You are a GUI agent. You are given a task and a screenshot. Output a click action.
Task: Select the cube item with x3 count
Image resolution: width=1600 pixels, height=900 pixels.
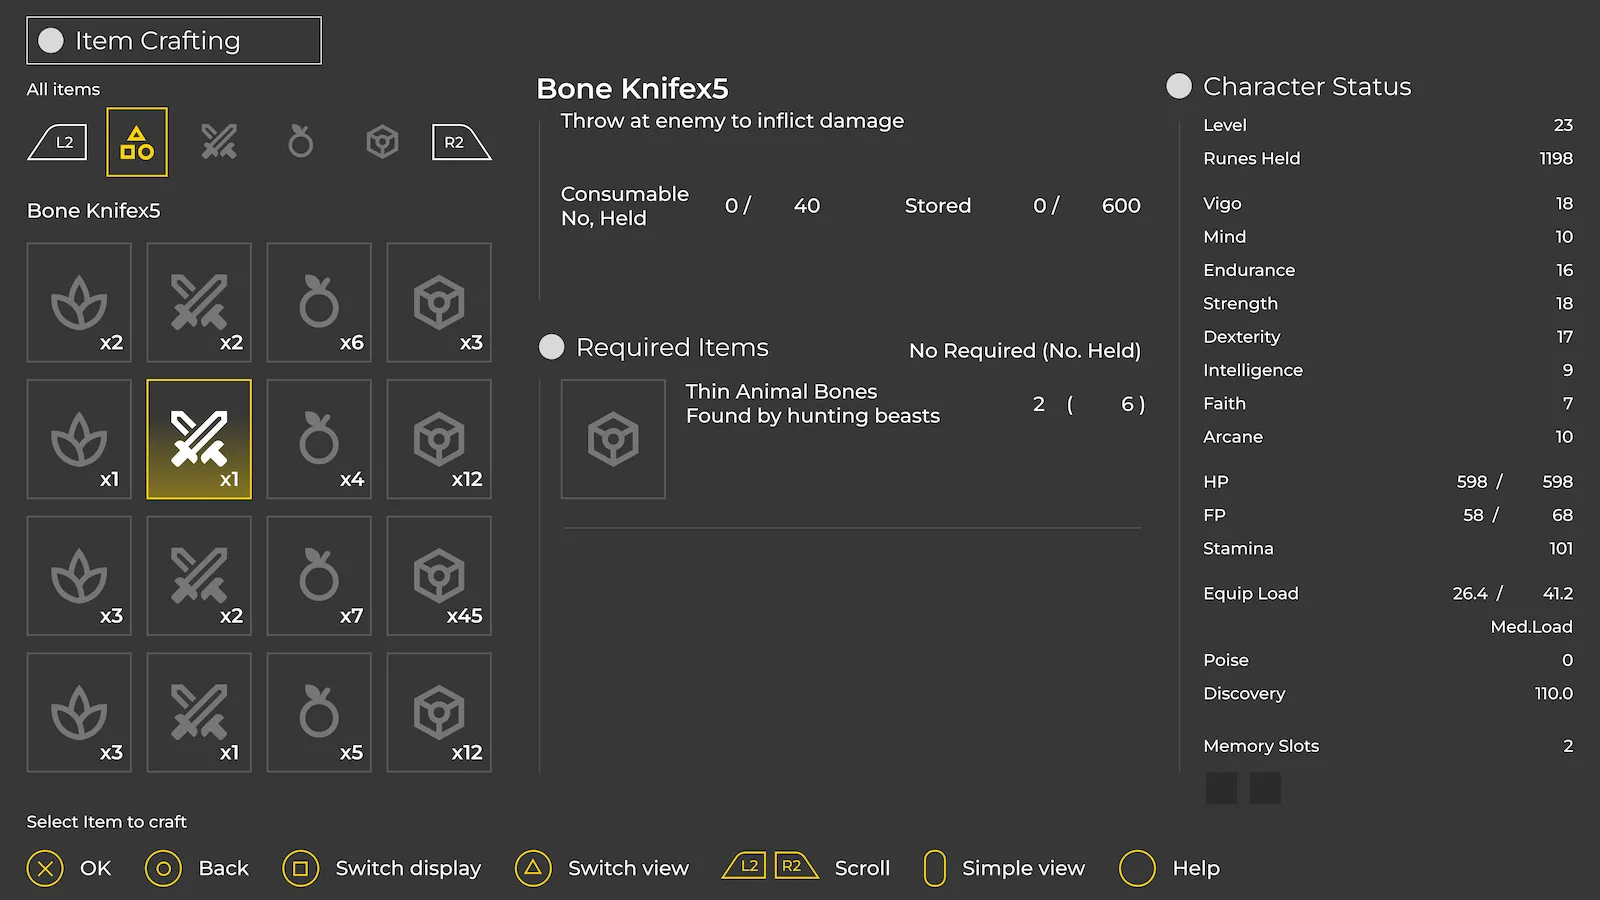[x=439, y=302]
